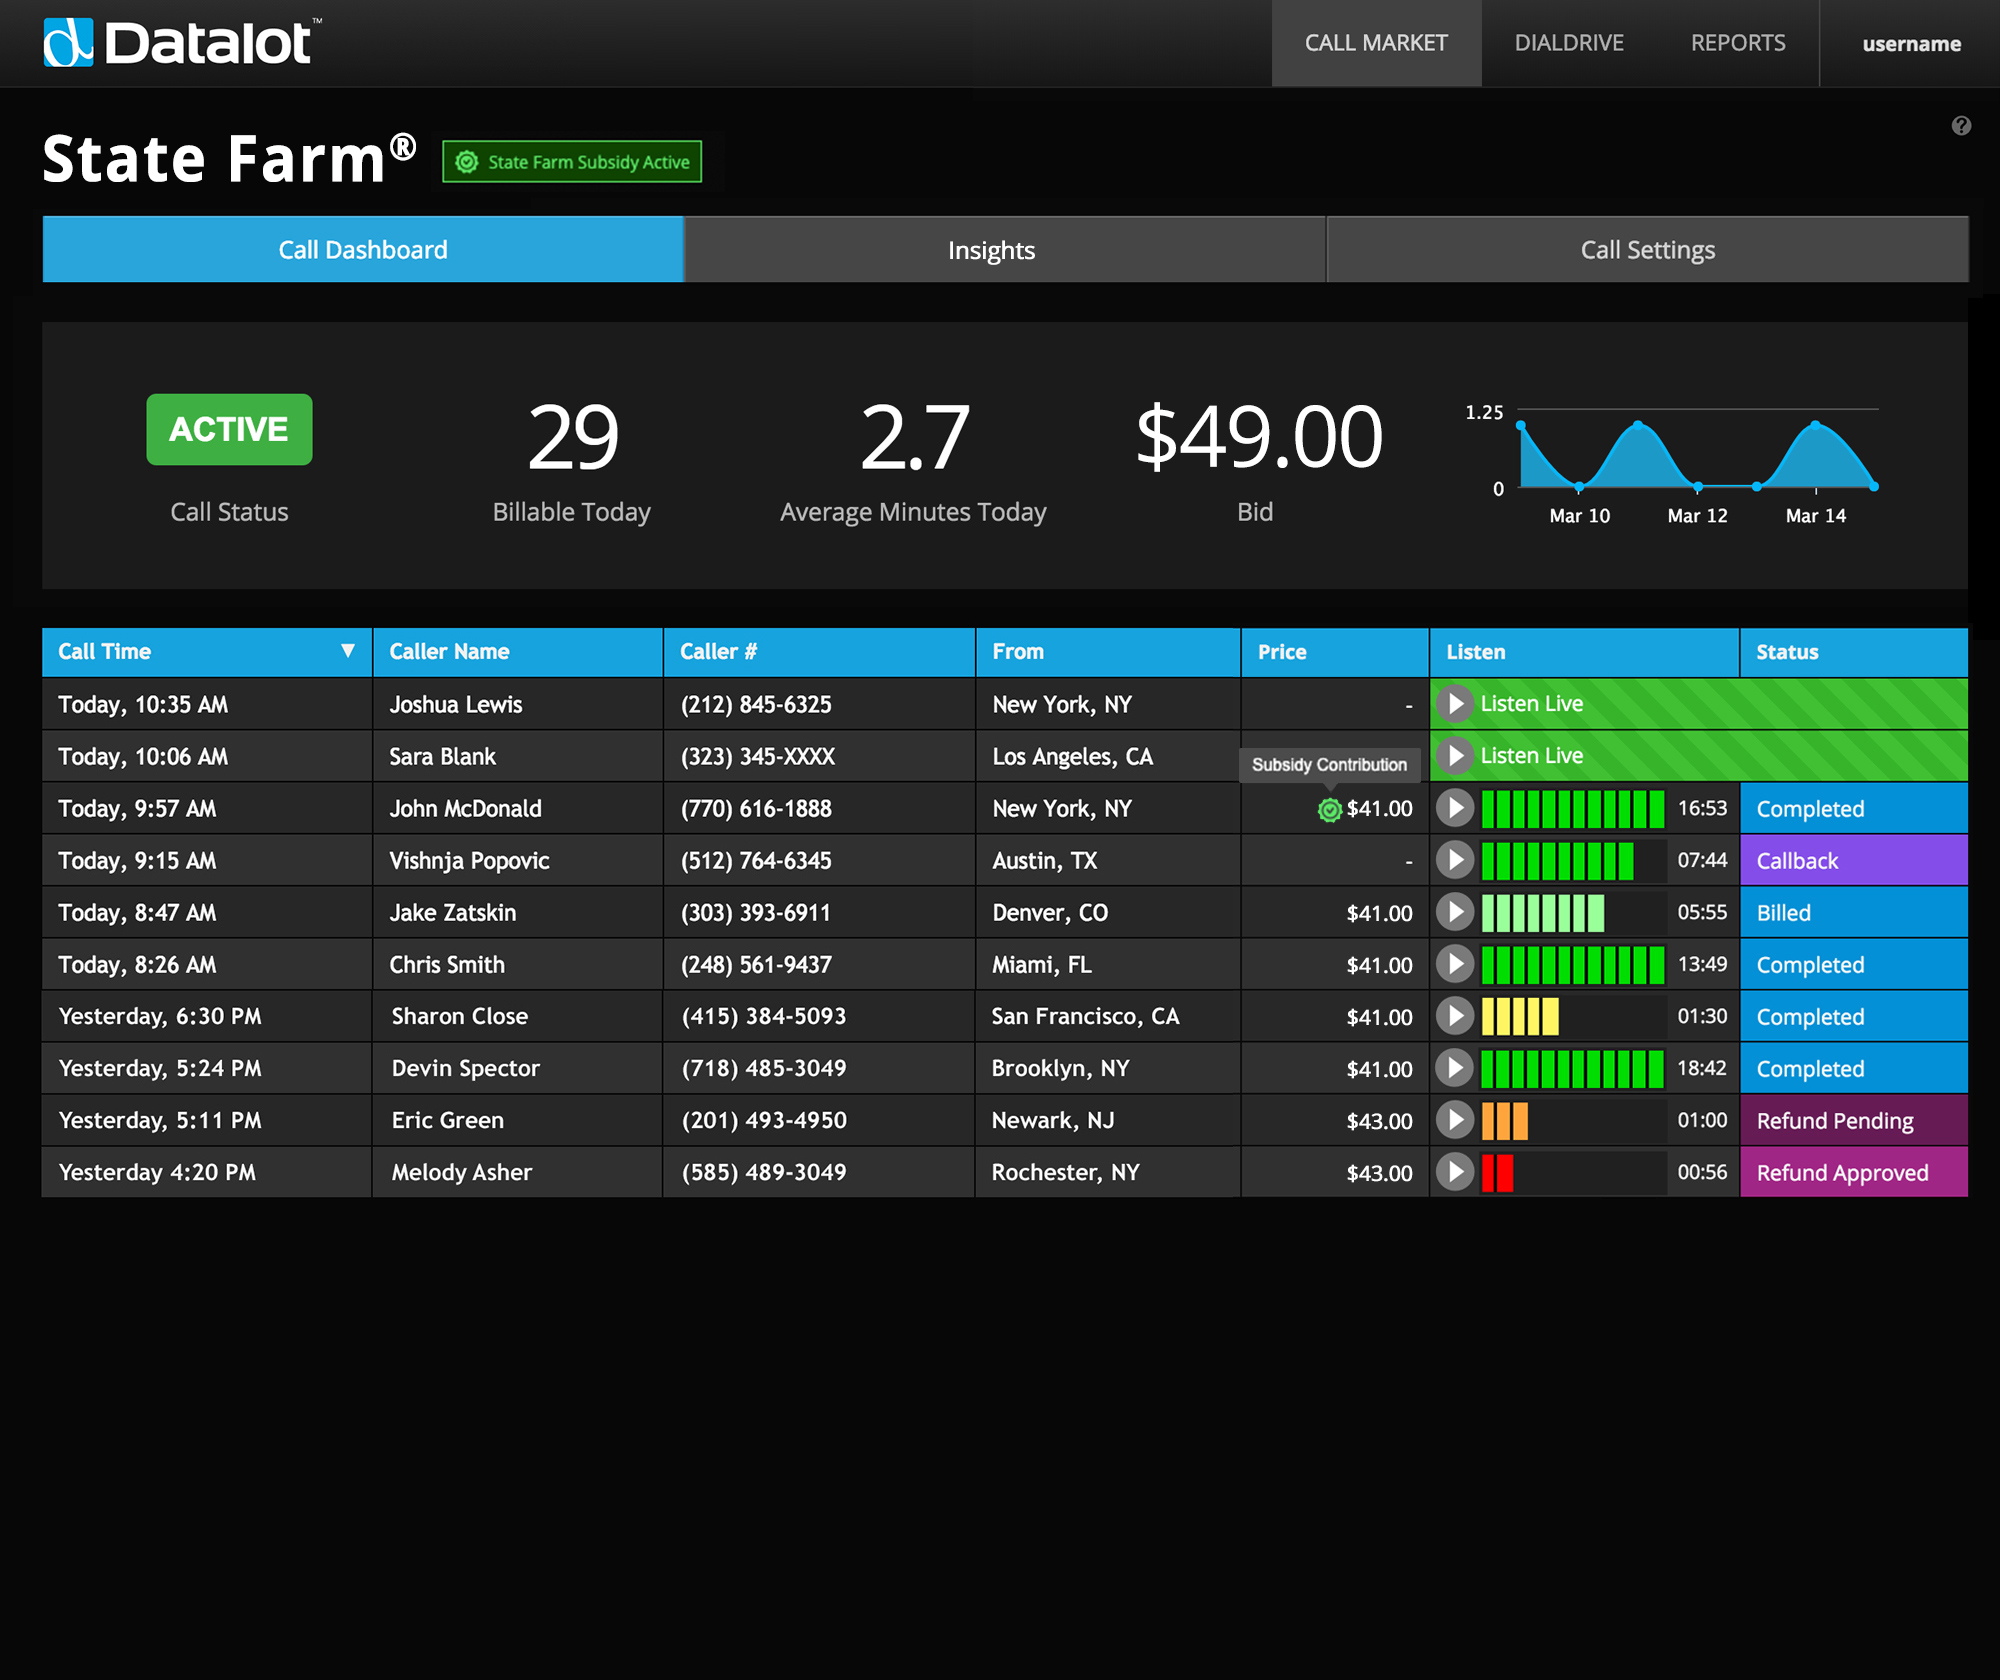
Task: Toggle the ACTIVE call status button
Action: 229,429
